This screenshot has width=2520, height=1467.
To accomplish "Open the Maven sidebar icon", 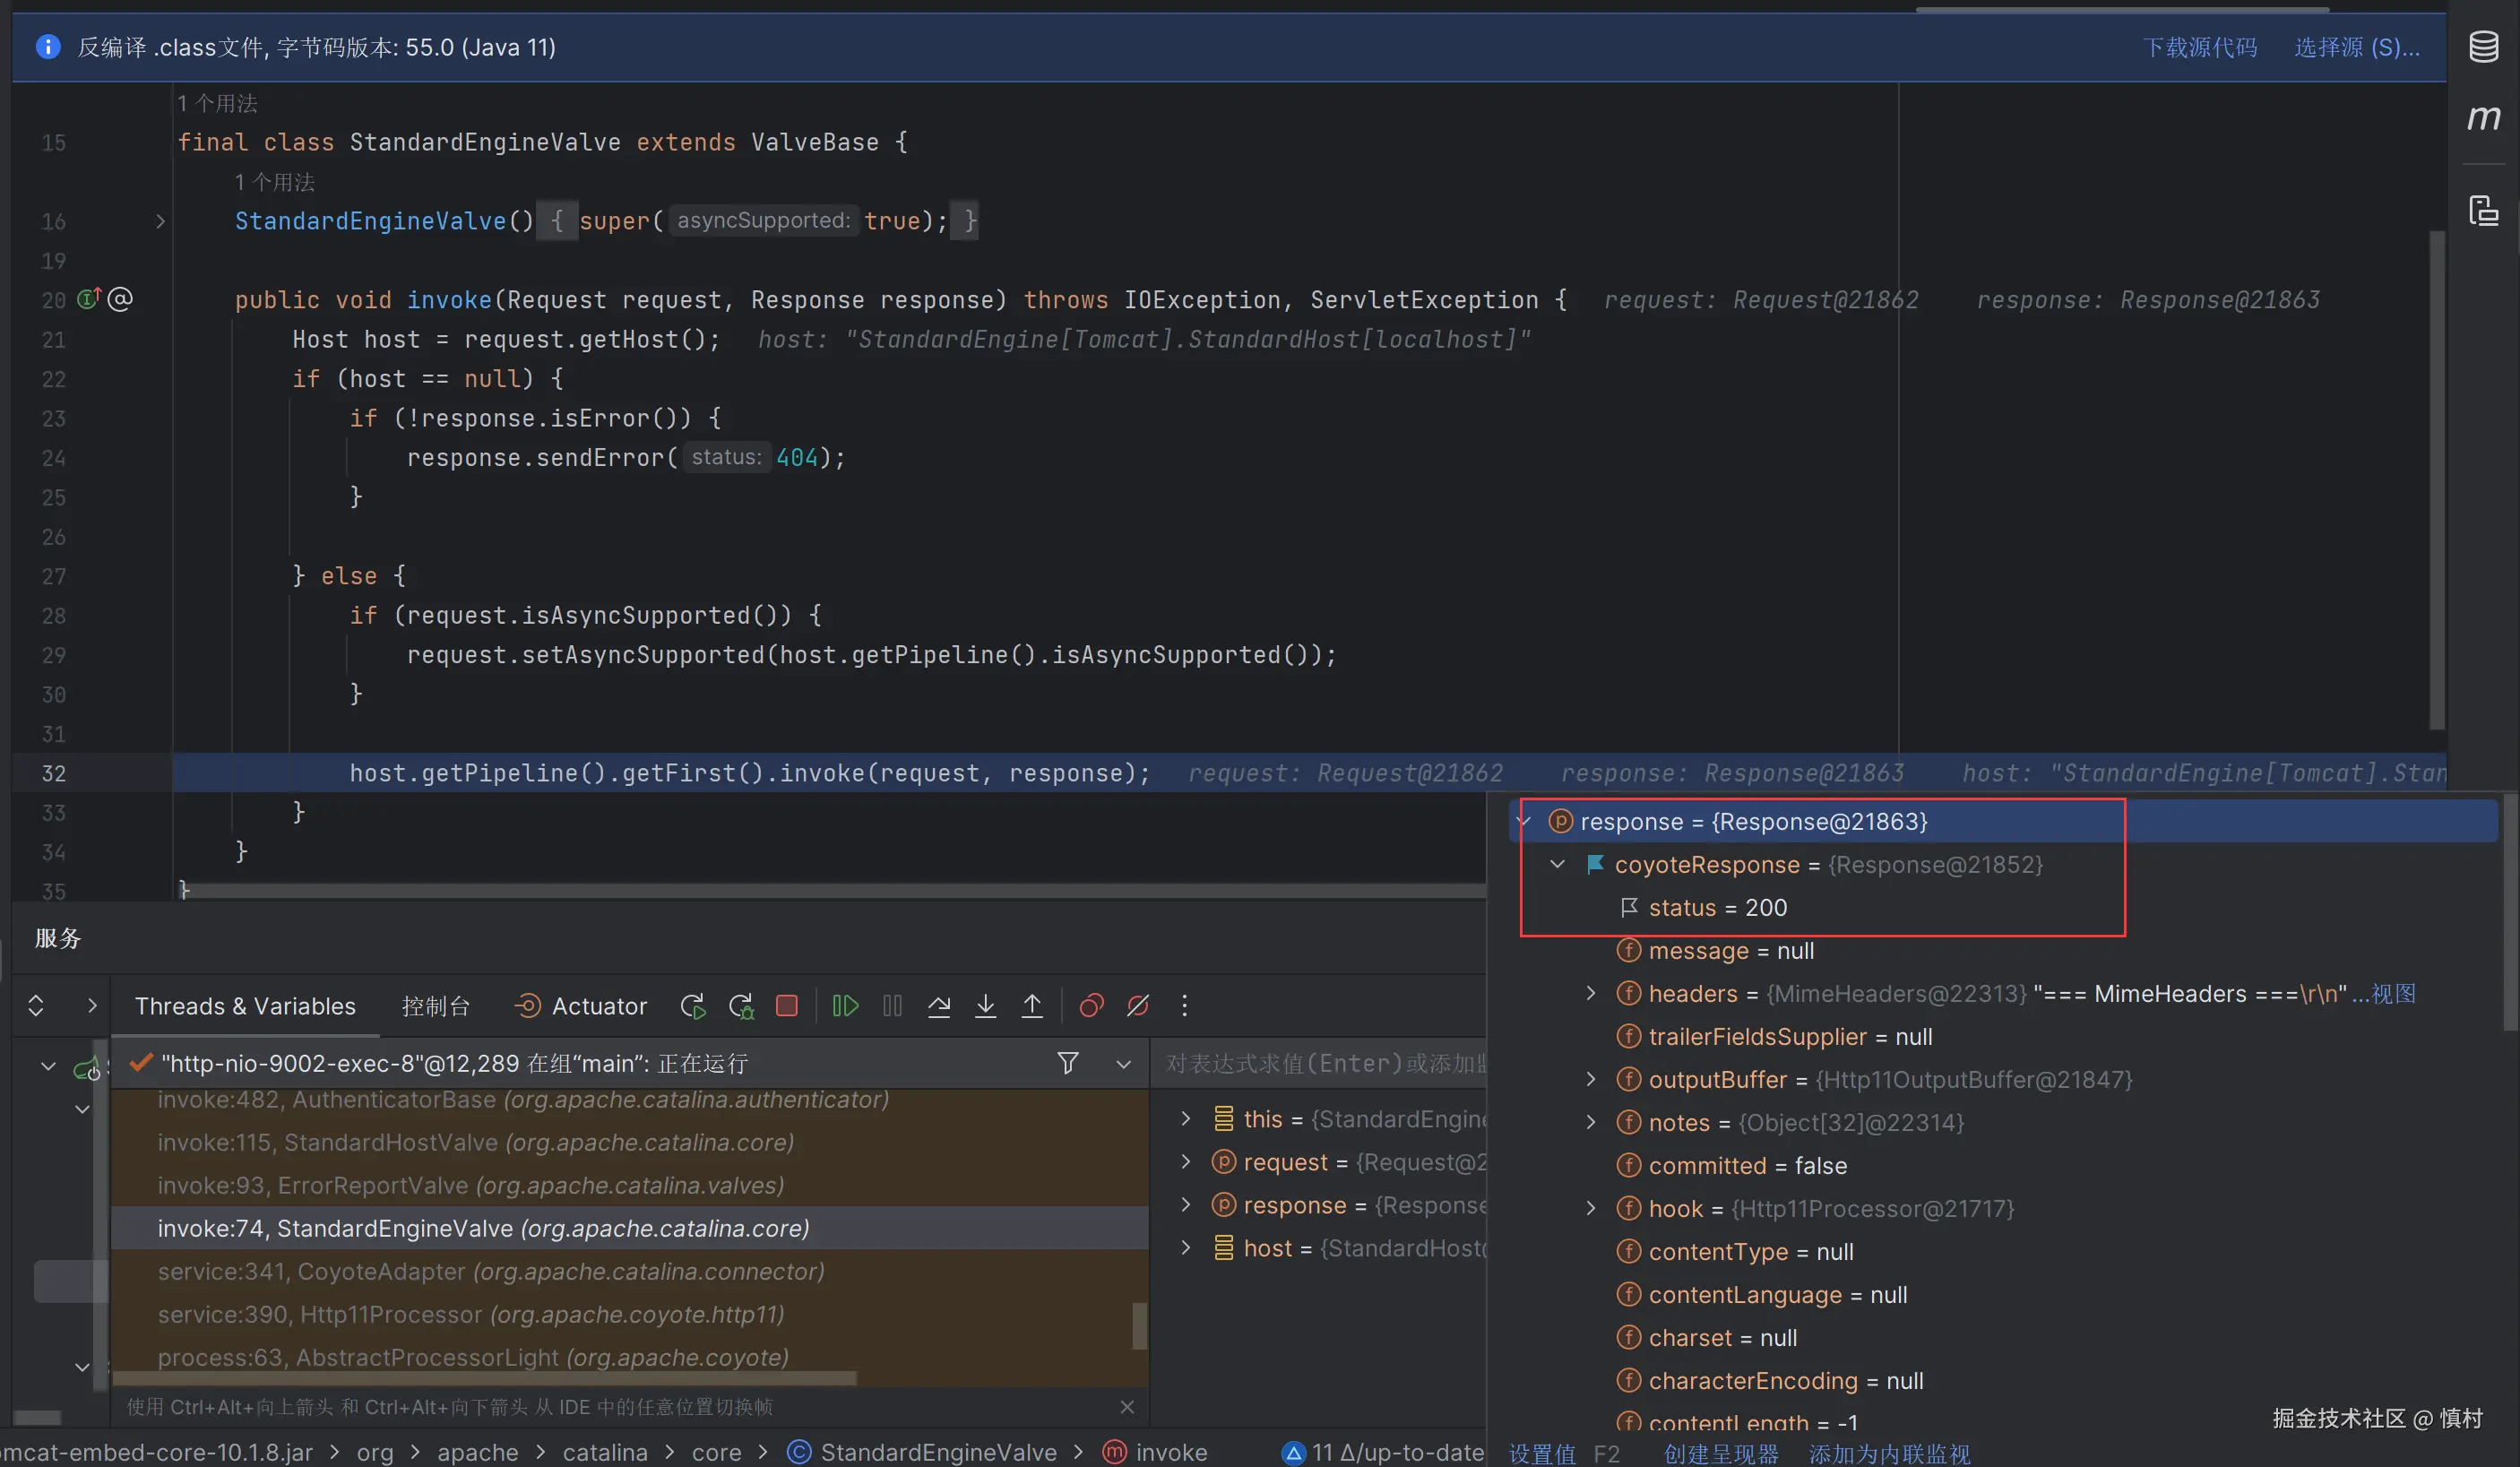I will pyautogui.click(x=2484, y=118).
